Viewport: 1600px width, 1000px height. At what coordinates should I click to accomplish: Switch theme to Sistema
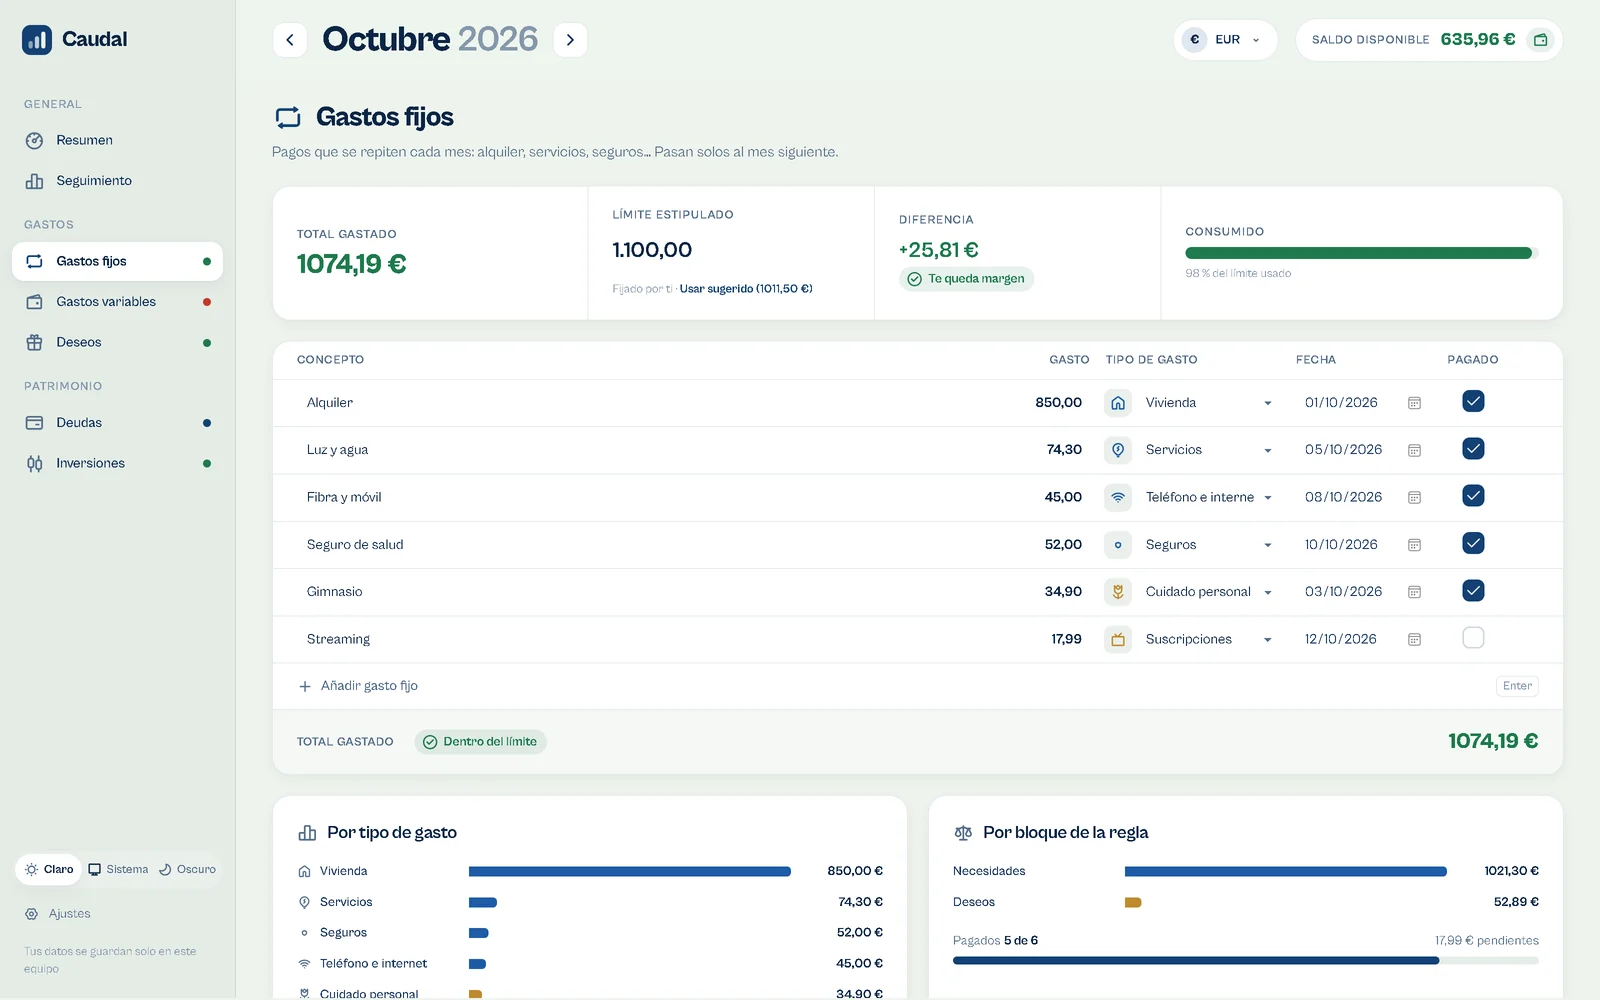118,869
